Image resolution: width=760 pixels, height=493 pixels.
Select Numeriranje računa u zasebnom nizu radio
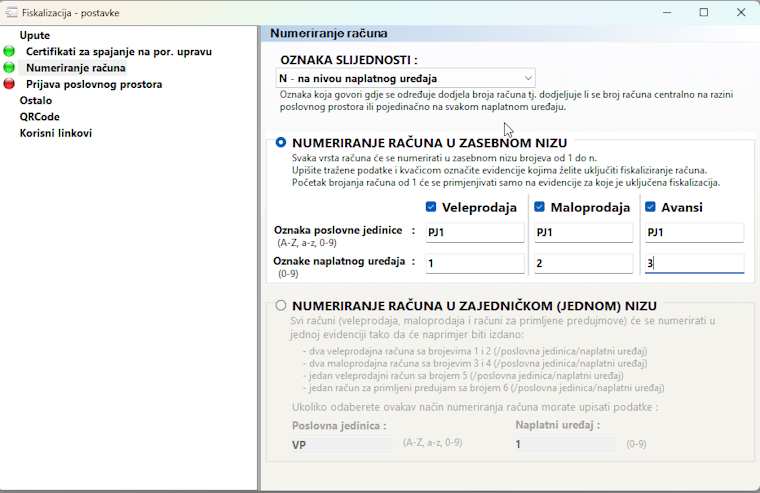tap(281, 143)
